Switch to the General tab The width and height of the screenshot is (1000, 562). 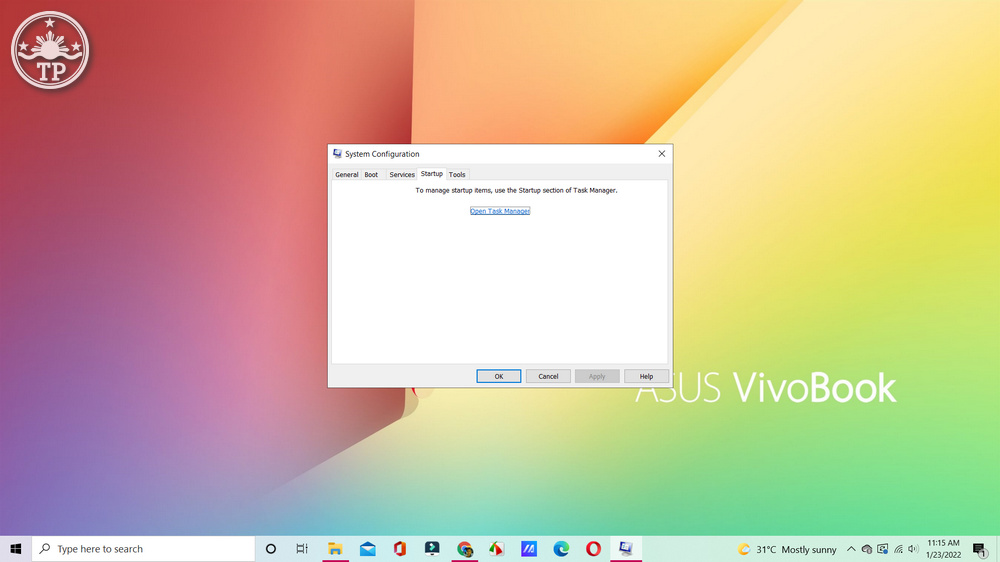point(346,174)
